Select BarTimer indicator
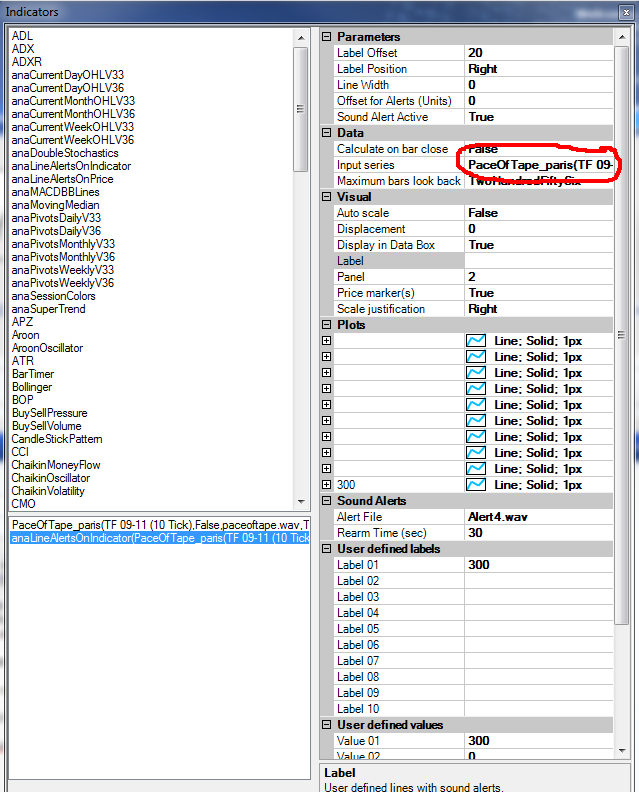 tap(33, 374)
